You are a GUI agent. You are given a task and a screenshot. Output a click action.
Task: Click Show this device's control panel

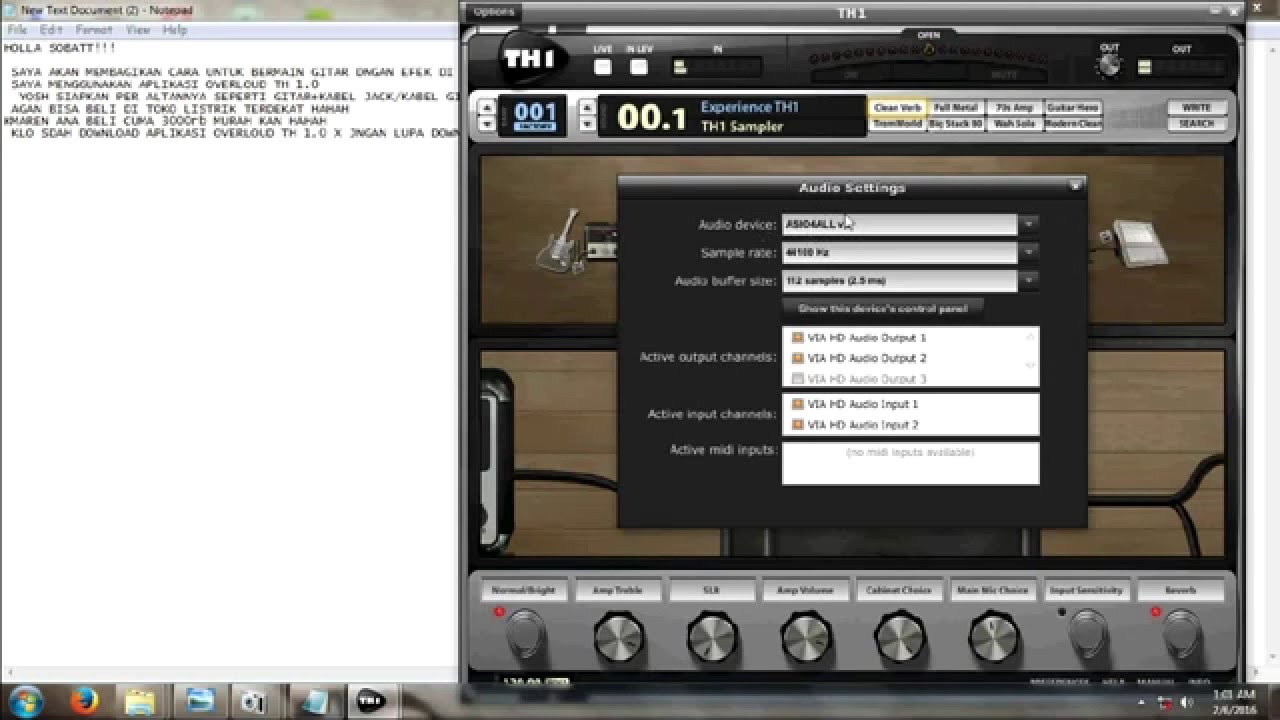click(883, 309)
